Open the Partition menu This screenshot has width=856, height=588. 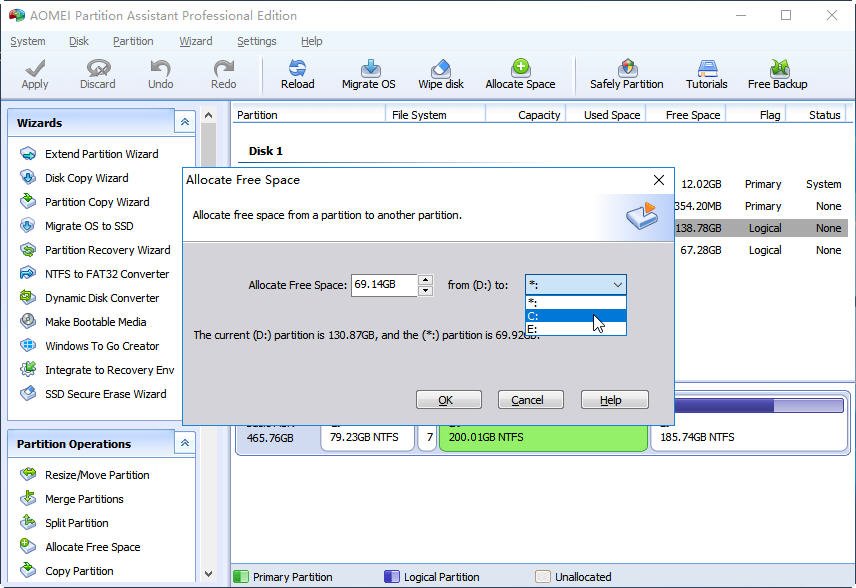tap(133, 41)
